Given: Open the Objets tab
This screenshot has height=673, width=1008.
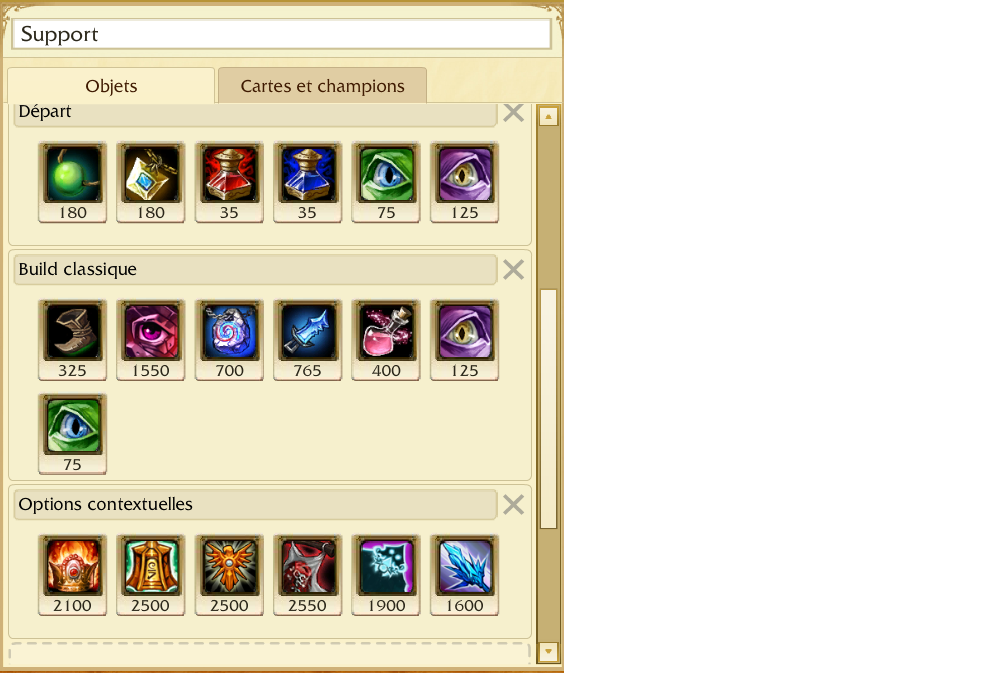Looking at the screenshot, I should [x=111, y=85].
